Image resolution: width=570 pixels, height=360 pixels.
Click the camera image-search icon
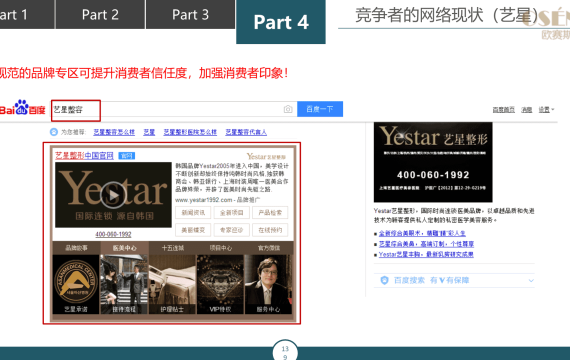pos(288,109)
